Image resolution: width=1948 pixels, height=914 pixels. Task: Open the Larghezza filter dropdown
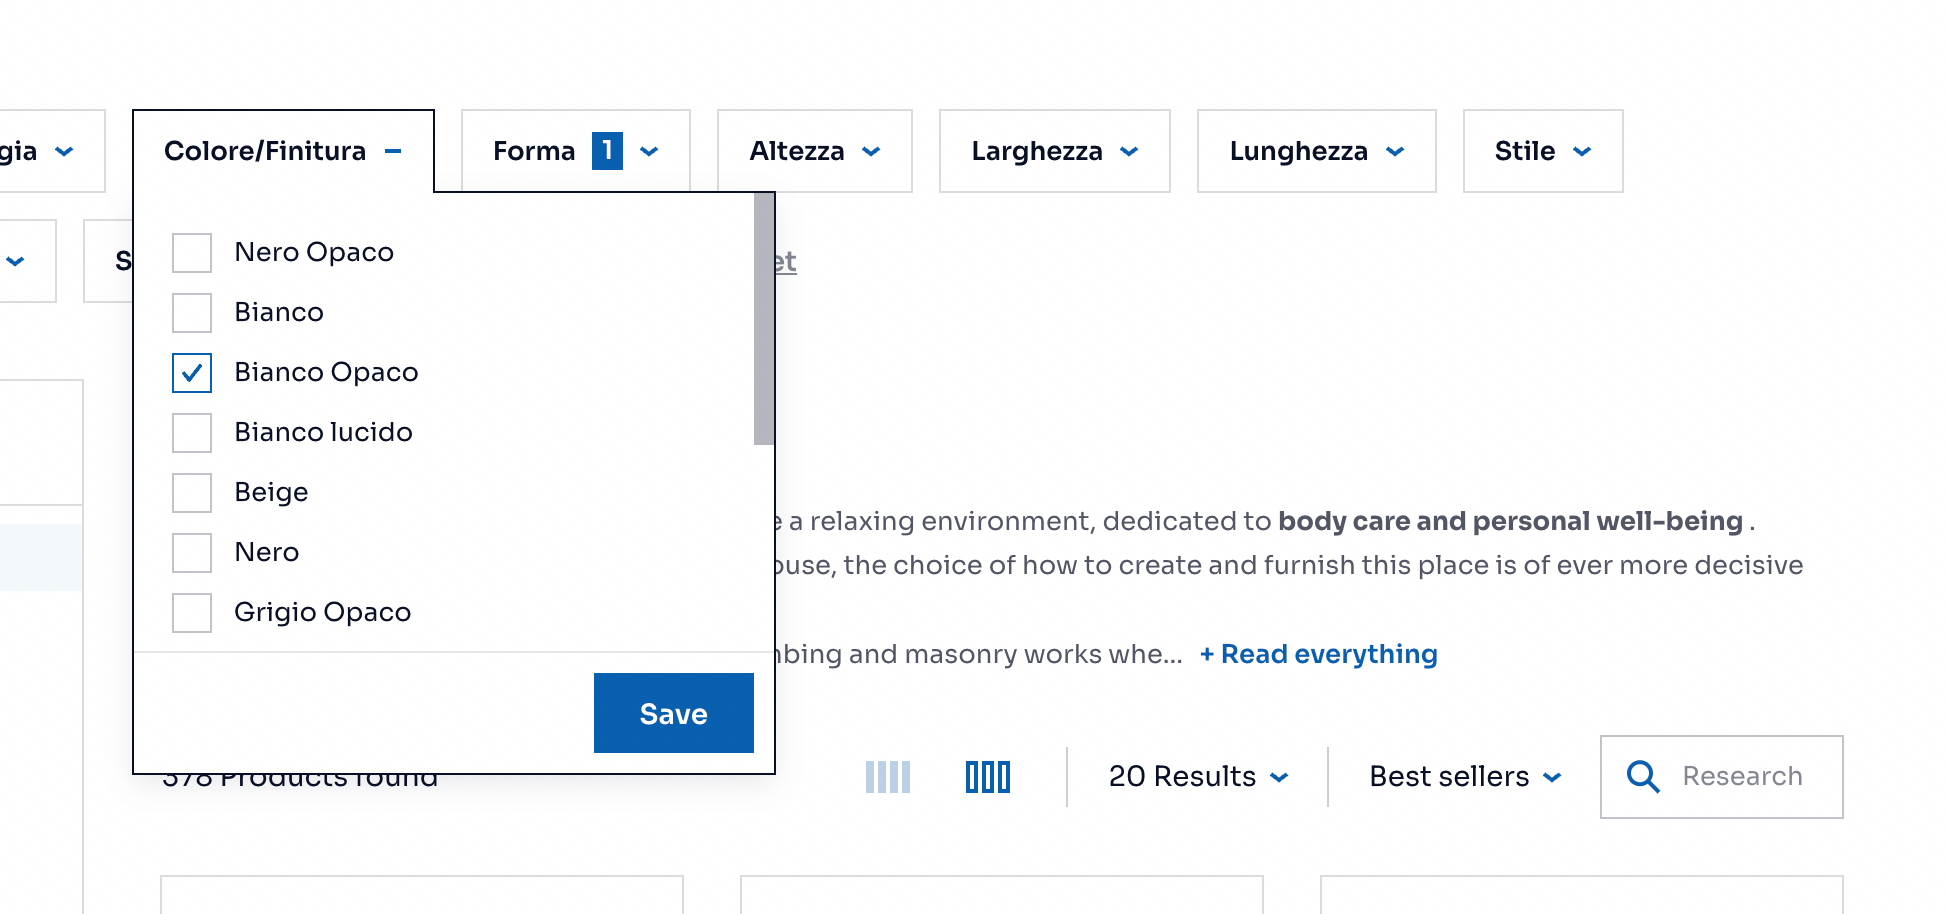point(1054,151)
